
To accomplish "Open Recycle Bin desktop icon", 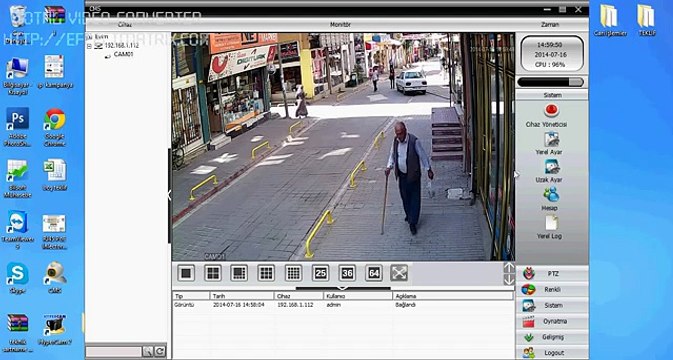I will [18, 24].
